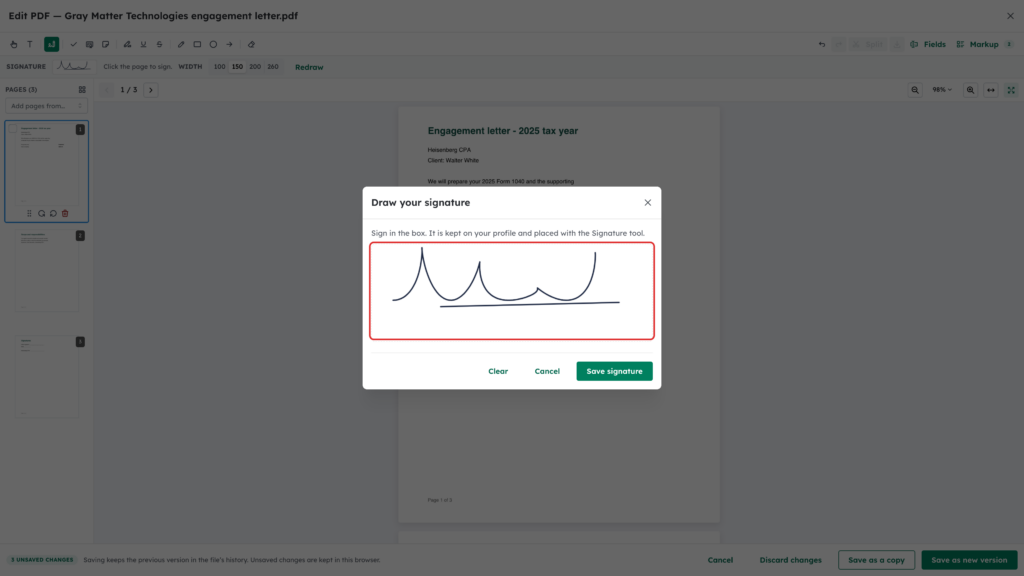The width and height of the screenshot is (1024, 576).
Task: Select the highlighter tool
Action: pos(127,44)
